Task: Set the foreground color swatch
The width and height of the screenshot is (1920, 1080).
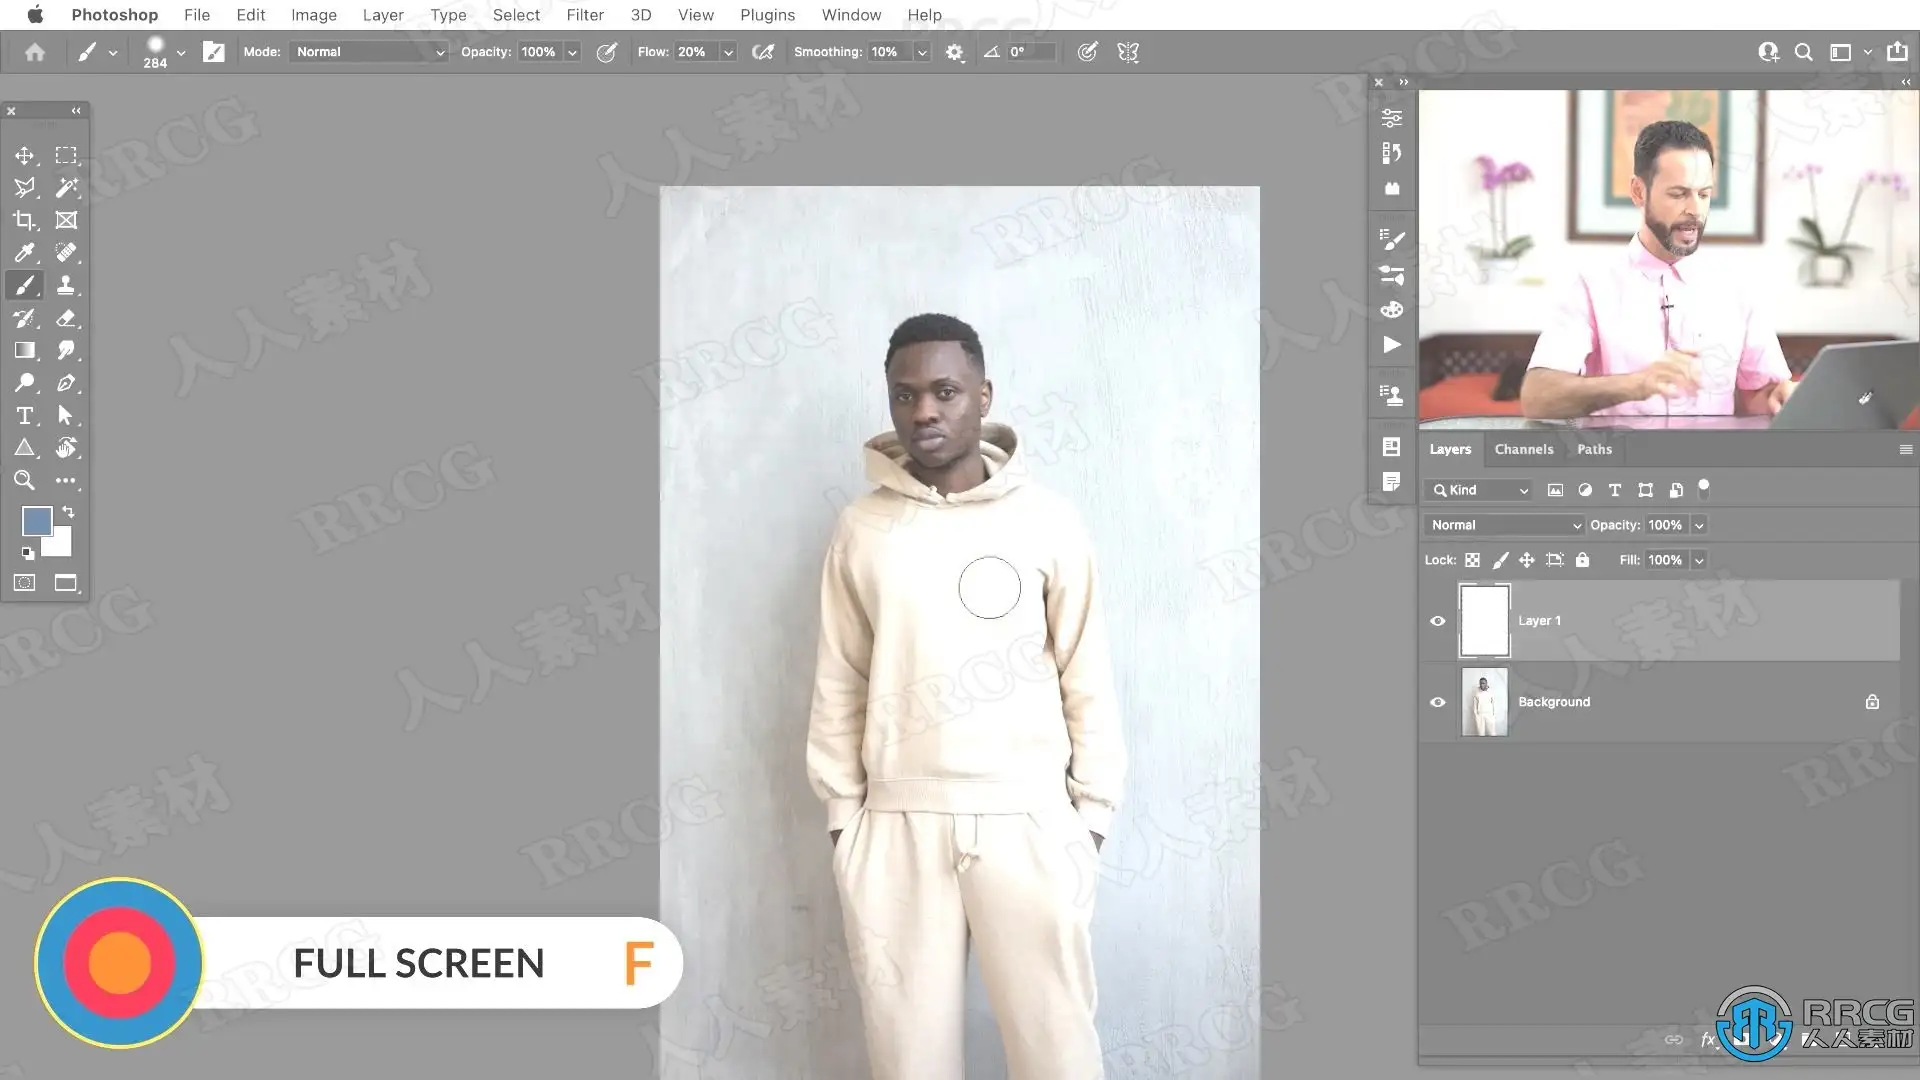Action: click(37, 521)
